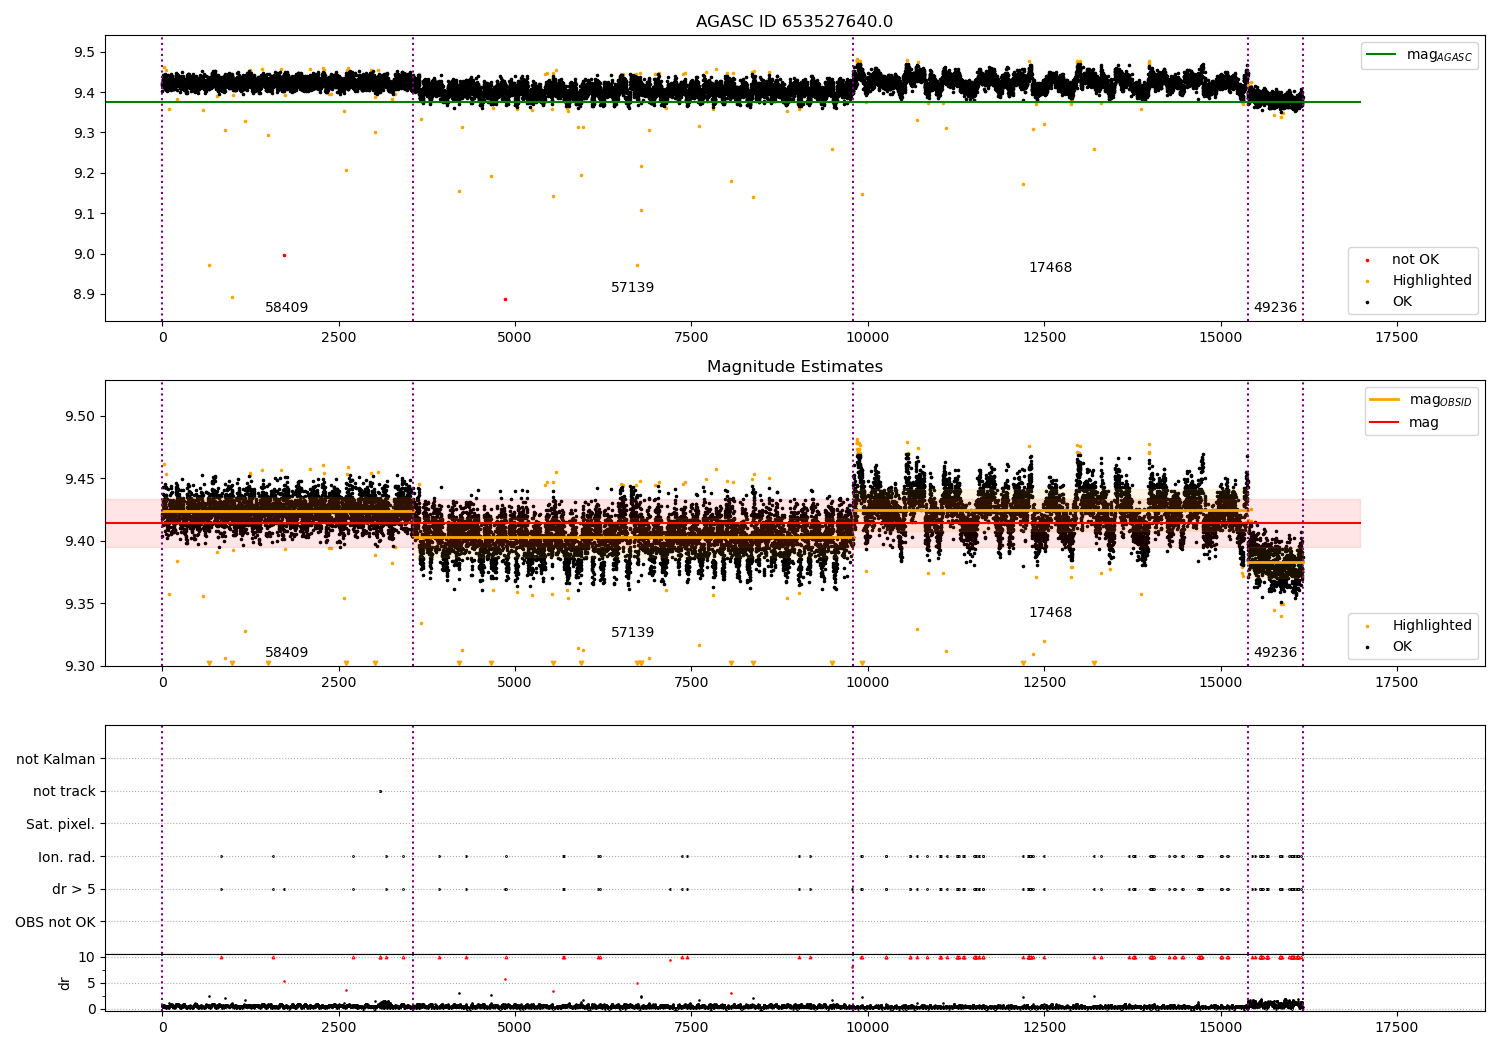This screenshot has height=1050, width=1500.
Task: Click y-axis tick 9.5 on the top plot
Action: point(85,52)
